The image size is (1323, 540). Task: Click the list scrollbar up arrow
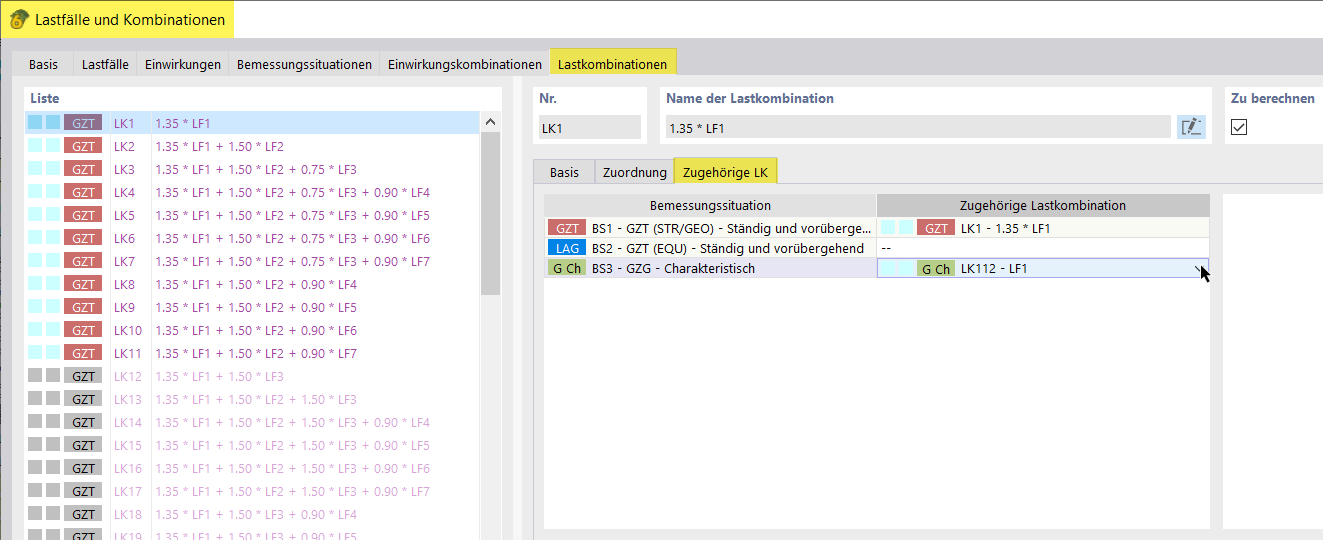(490, 122)
